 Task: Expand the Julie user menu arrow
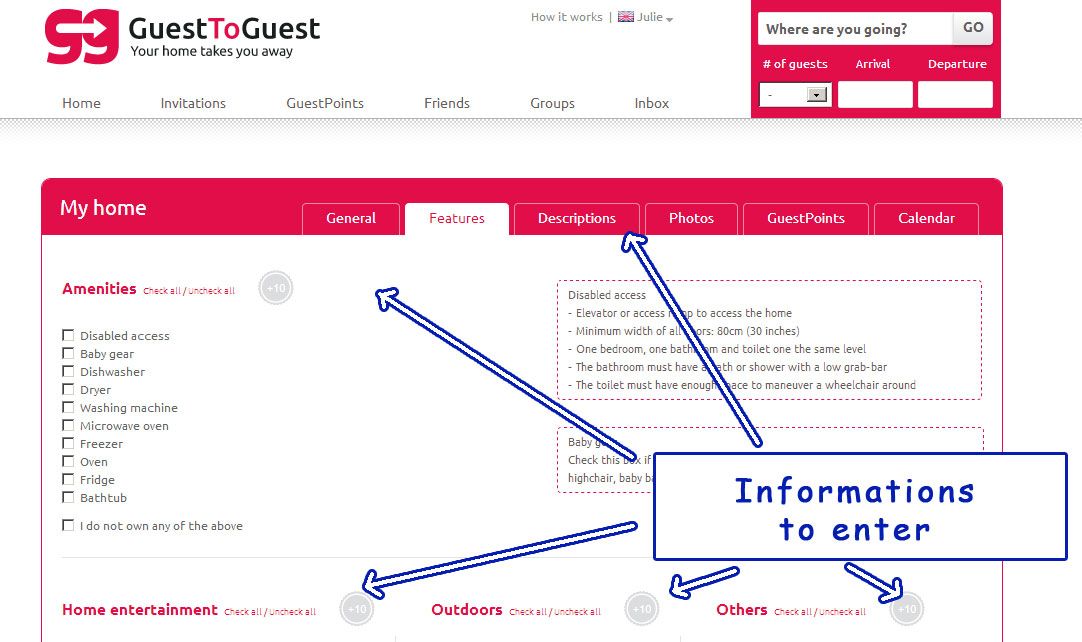coord(669,19)
